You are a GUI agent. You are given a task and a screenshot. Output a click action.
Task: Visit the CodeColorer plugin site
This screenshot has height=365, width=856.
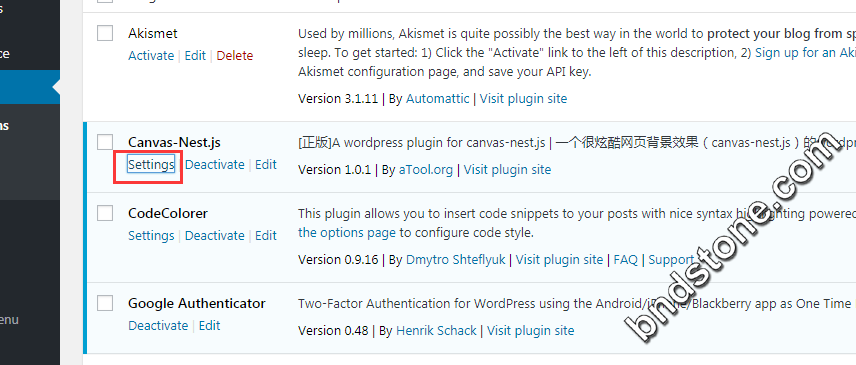[559, 260]
